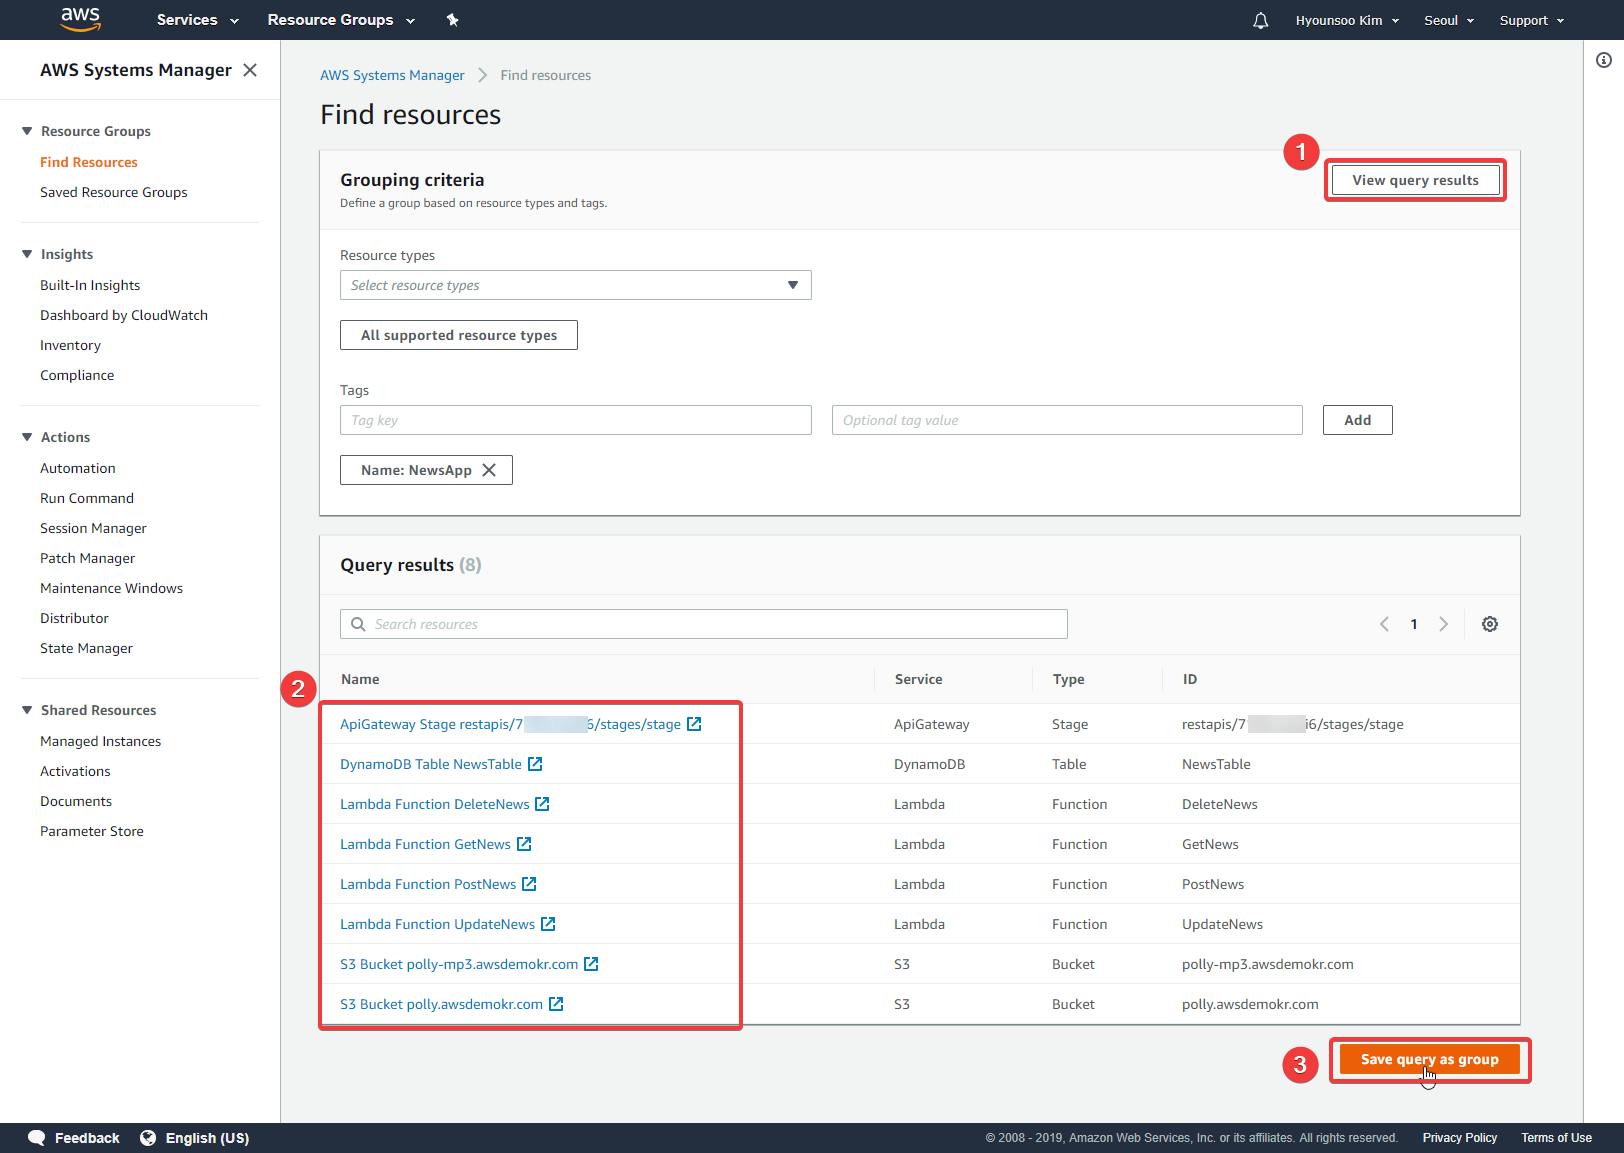Open table preferences gear icon
This screenshot has width=1624, height=1153.
(1490, 624)
